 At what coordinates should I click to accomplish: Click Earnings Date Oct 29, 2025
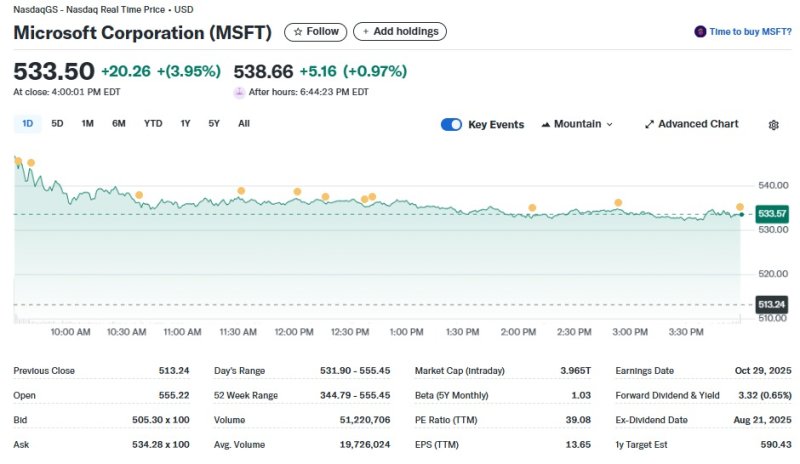[x=763, y=371]
